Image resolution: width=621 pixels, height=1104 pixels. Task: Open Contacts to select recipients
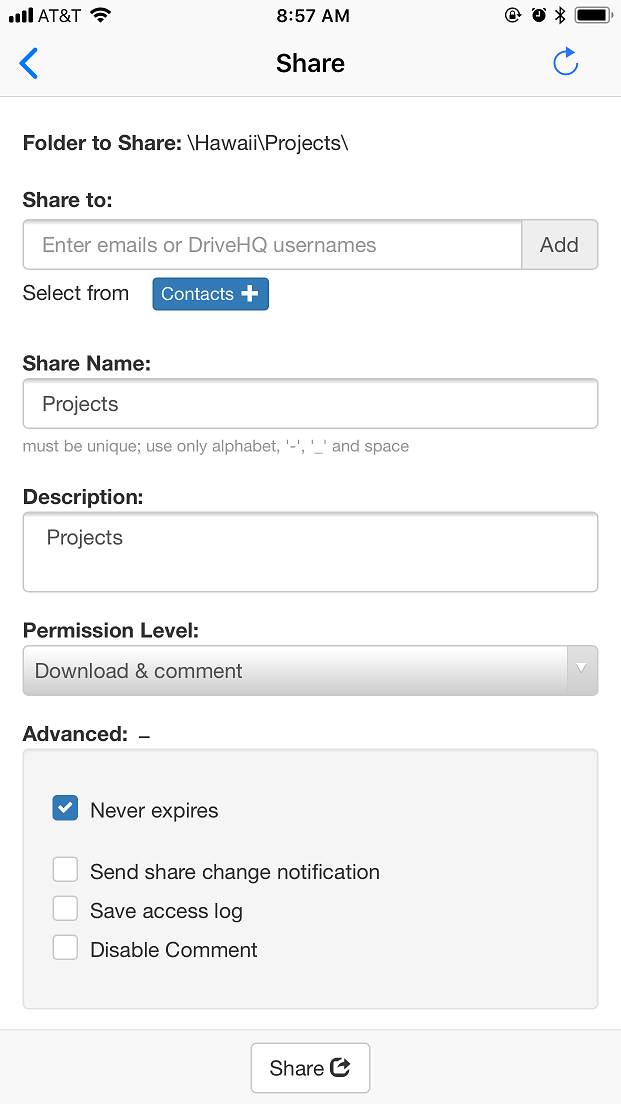coord(210,294)
